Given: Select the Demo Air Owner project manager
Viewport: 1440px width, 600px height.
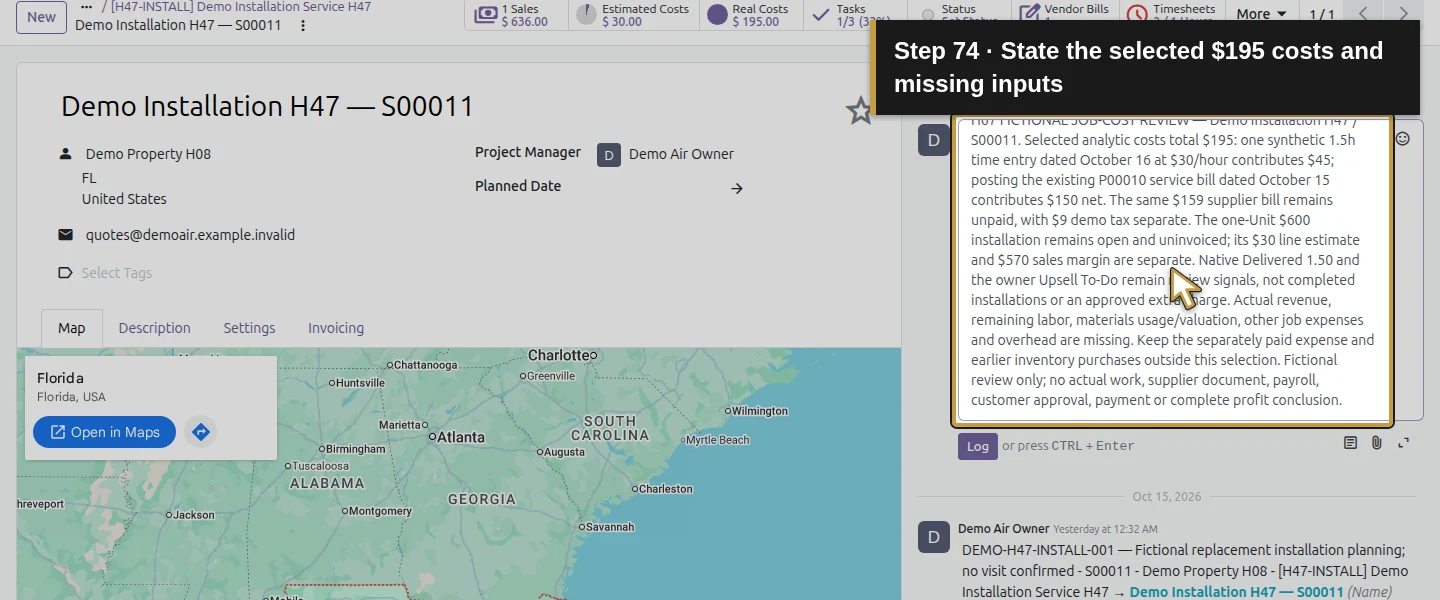Looking at the screenshot, I should pos(681,154).
